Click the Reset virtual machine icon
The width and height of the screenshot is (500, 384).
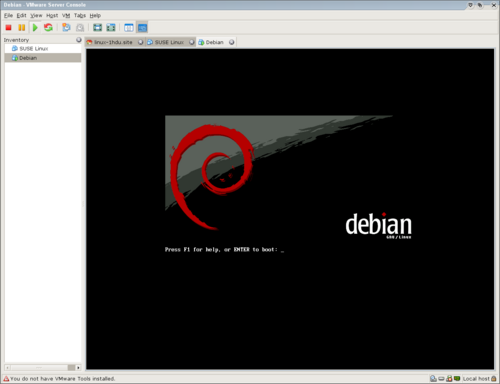tap(48, 27)
